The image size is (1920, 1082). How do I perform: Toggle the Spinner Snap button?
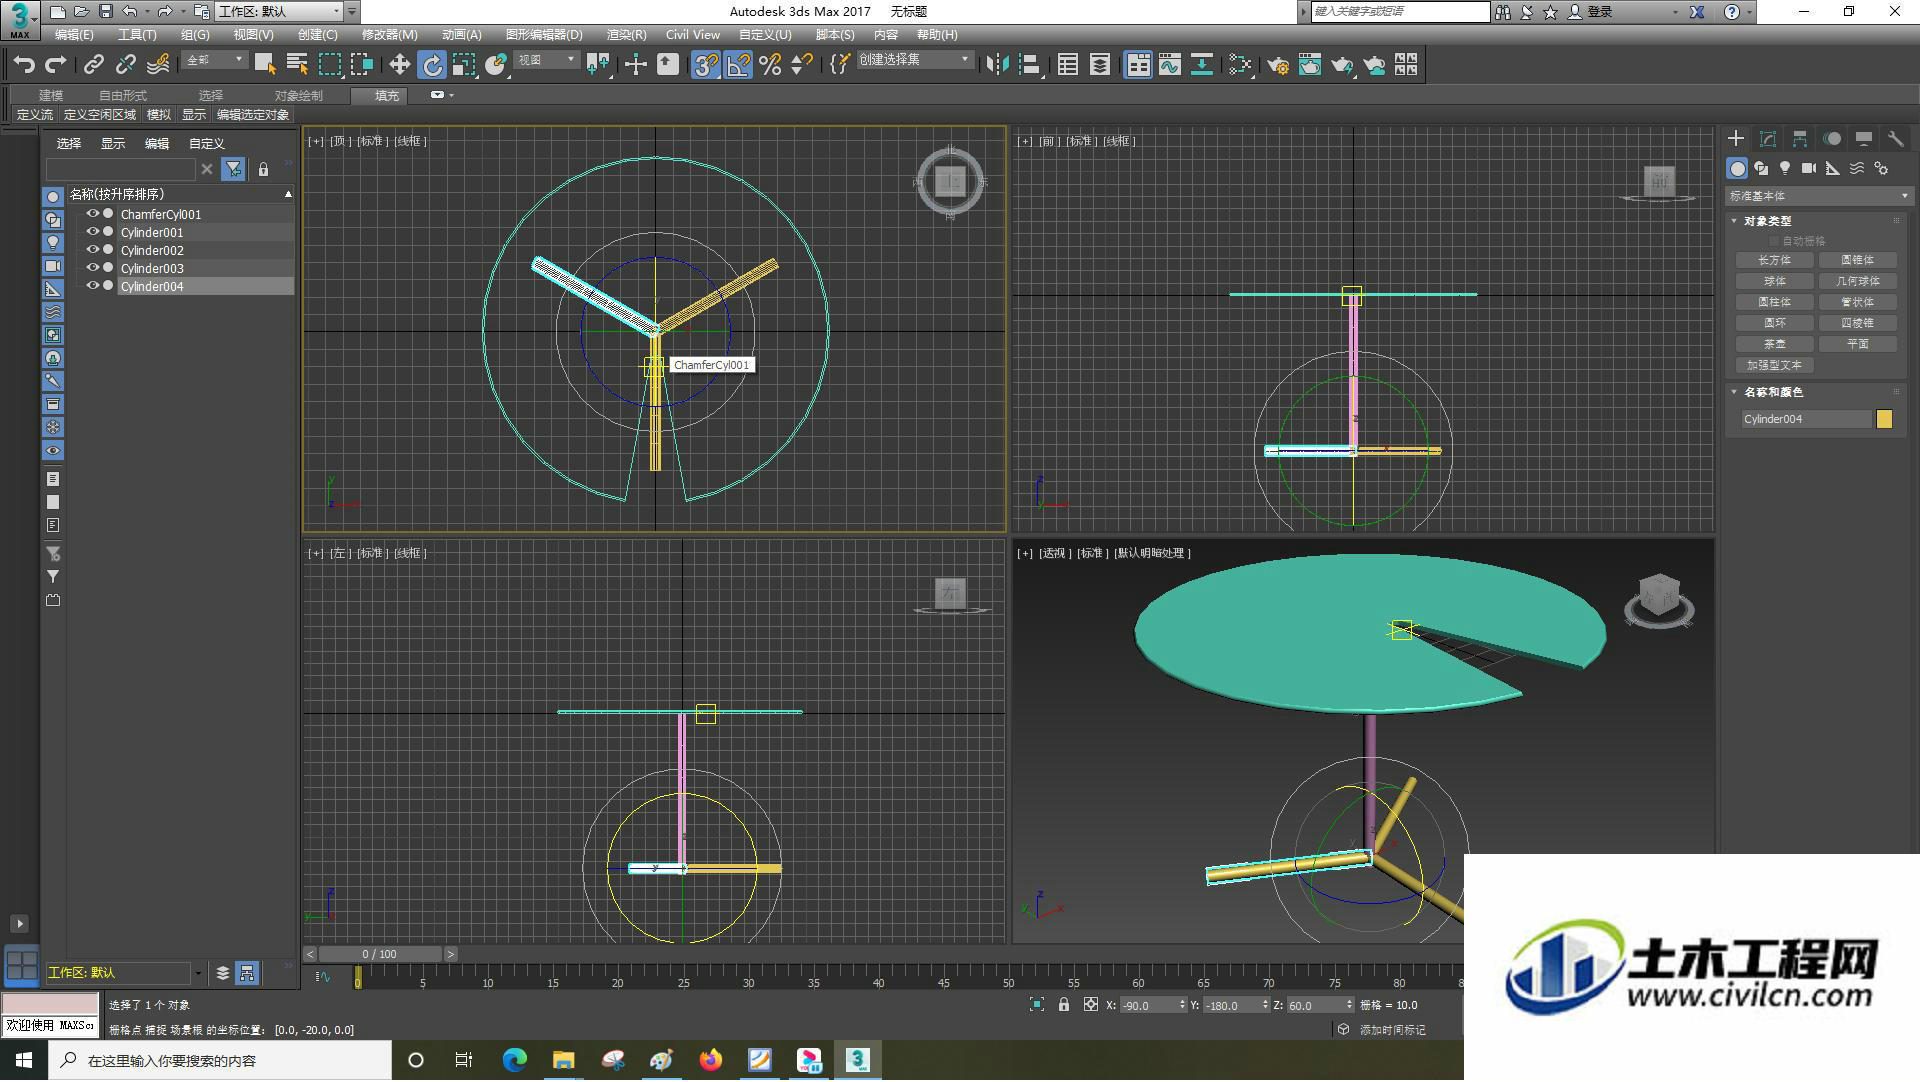802,65
